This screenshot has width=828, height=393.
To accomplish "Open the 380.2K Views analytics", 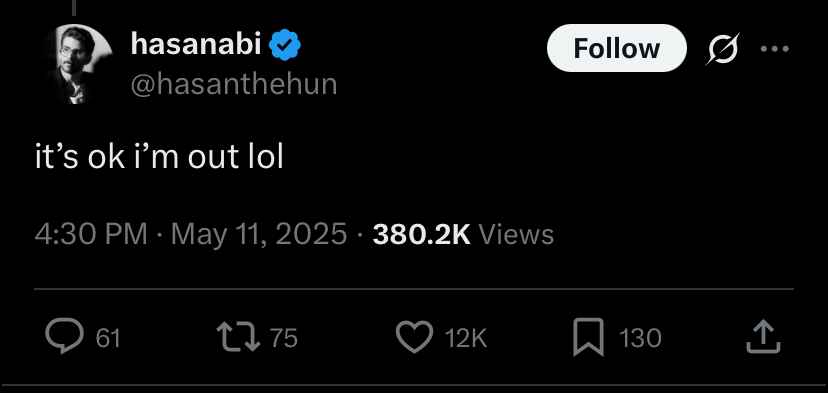I will pyautogui.click(x=463, y=234).
